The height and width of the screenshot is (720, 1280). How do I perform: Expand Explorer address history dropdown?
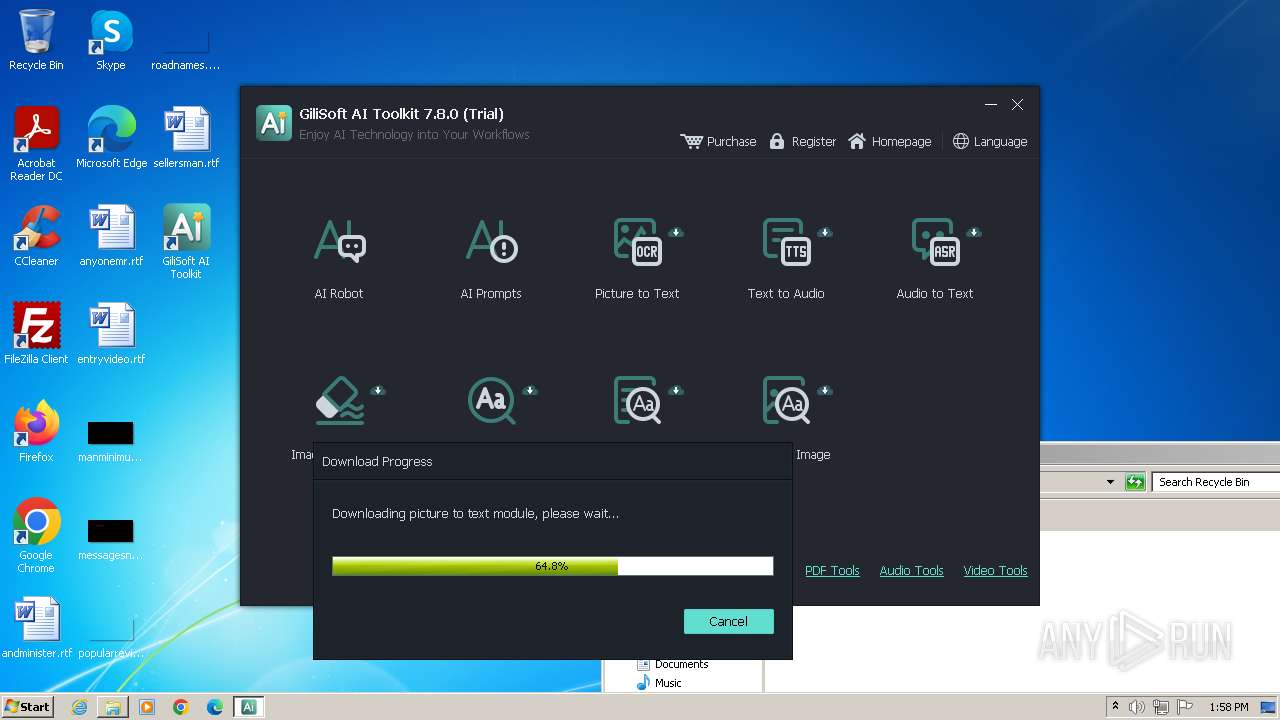click(1110, 482)
